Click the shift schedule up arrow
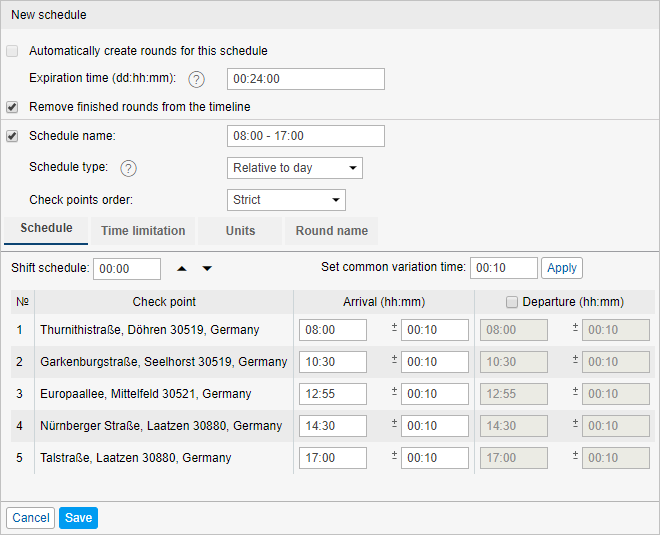Viewport: 660px width, 535px height. coord(182,268)
